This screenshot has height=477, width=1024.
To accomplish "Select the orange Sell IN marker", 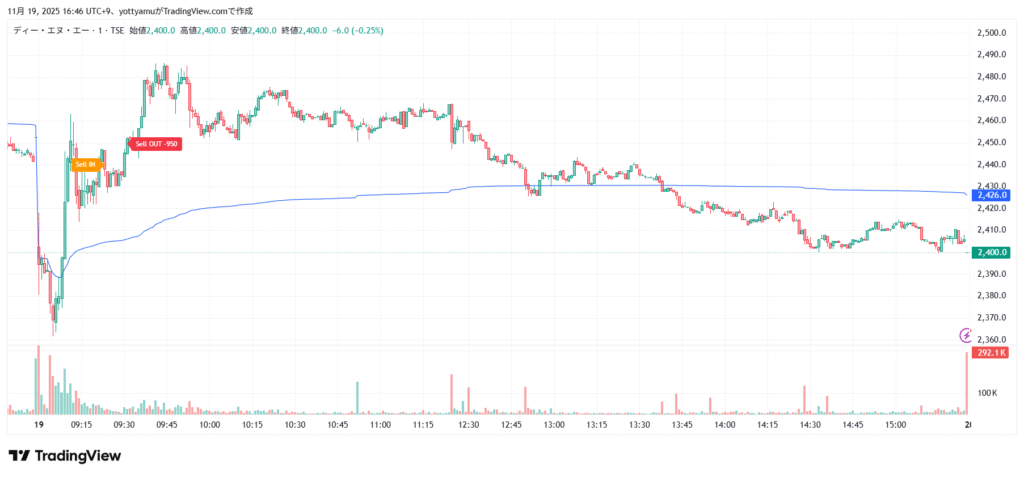I will (x=85, y=164).
